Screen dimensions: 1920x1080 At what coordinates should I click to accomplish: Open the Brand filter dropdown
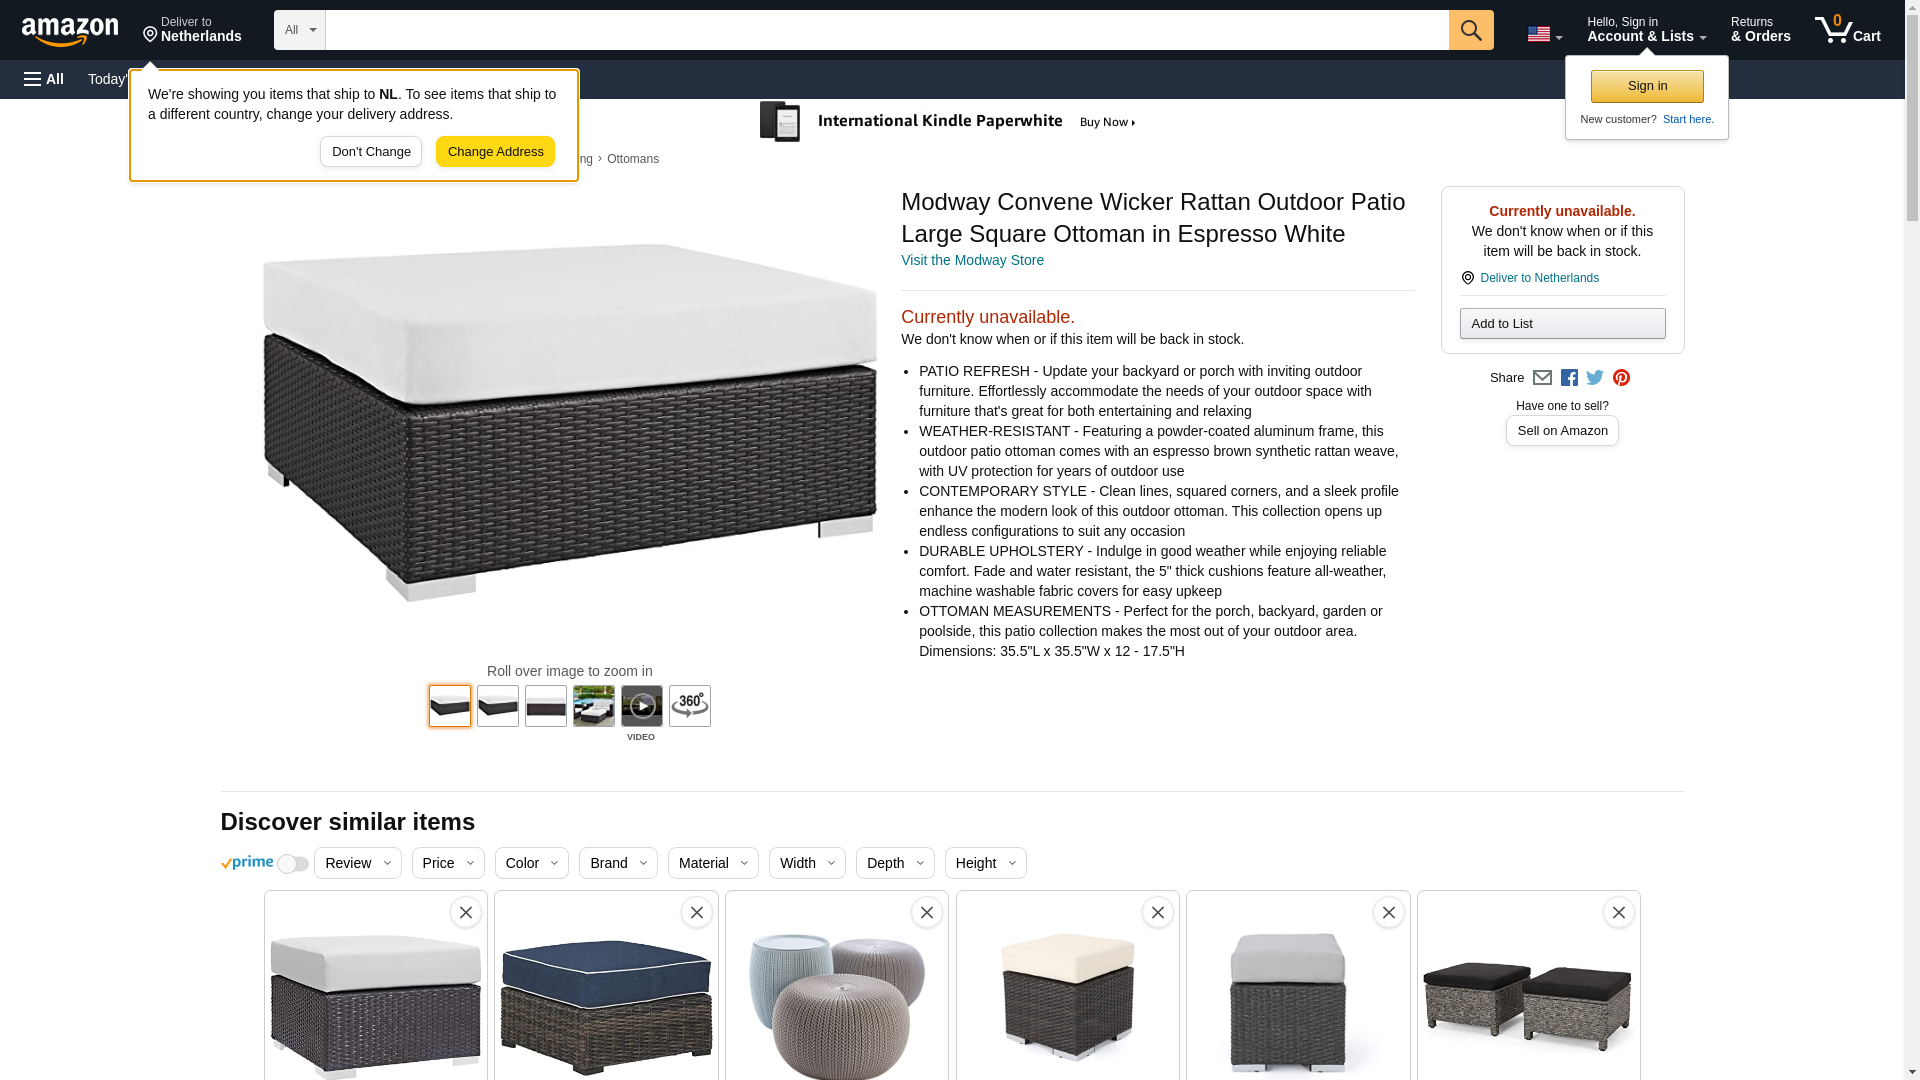(618, 863)
